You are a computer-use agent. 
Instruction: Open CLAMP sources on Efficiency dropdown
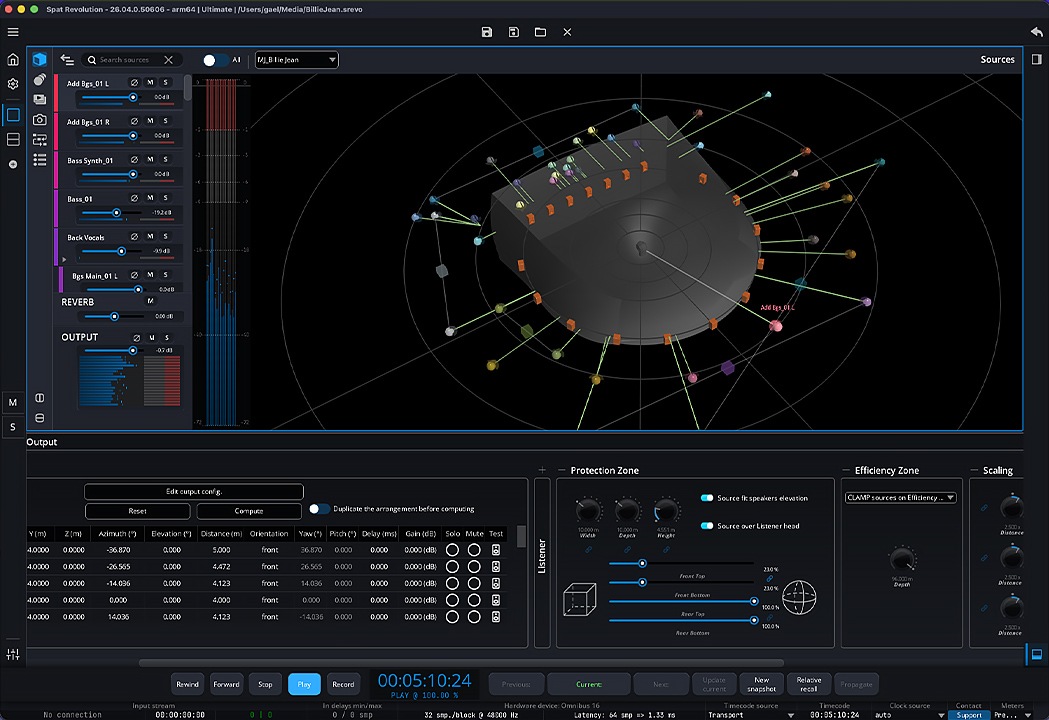(900, 498)
